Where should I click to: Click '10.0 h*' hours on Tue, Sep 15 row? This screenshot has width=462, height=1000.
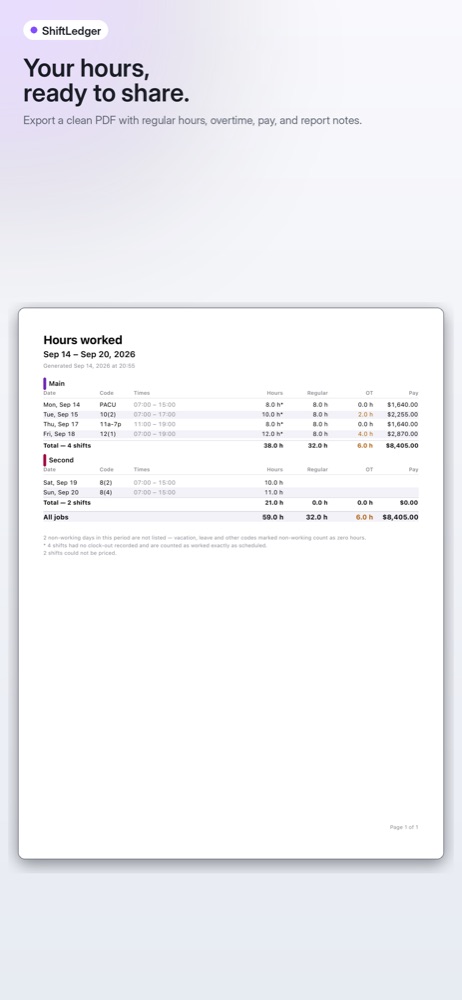pos(272,415)
